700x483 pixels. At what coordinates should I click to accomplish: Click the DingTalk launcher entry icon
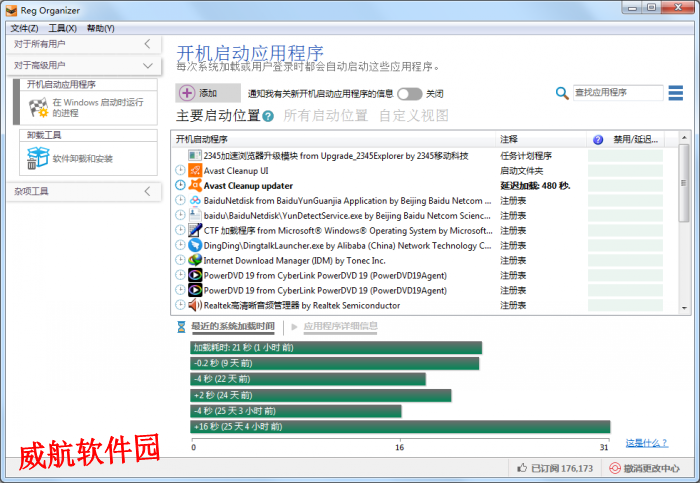195,245
